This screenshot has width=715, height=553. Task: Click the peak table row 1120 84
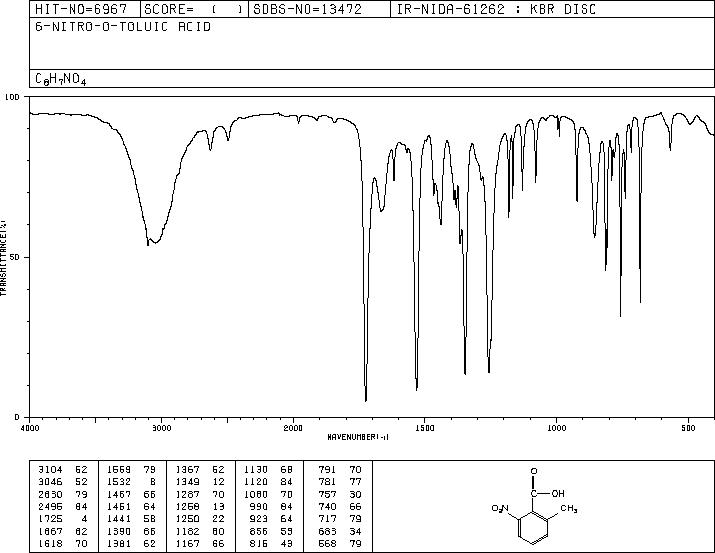click(269, 482)
